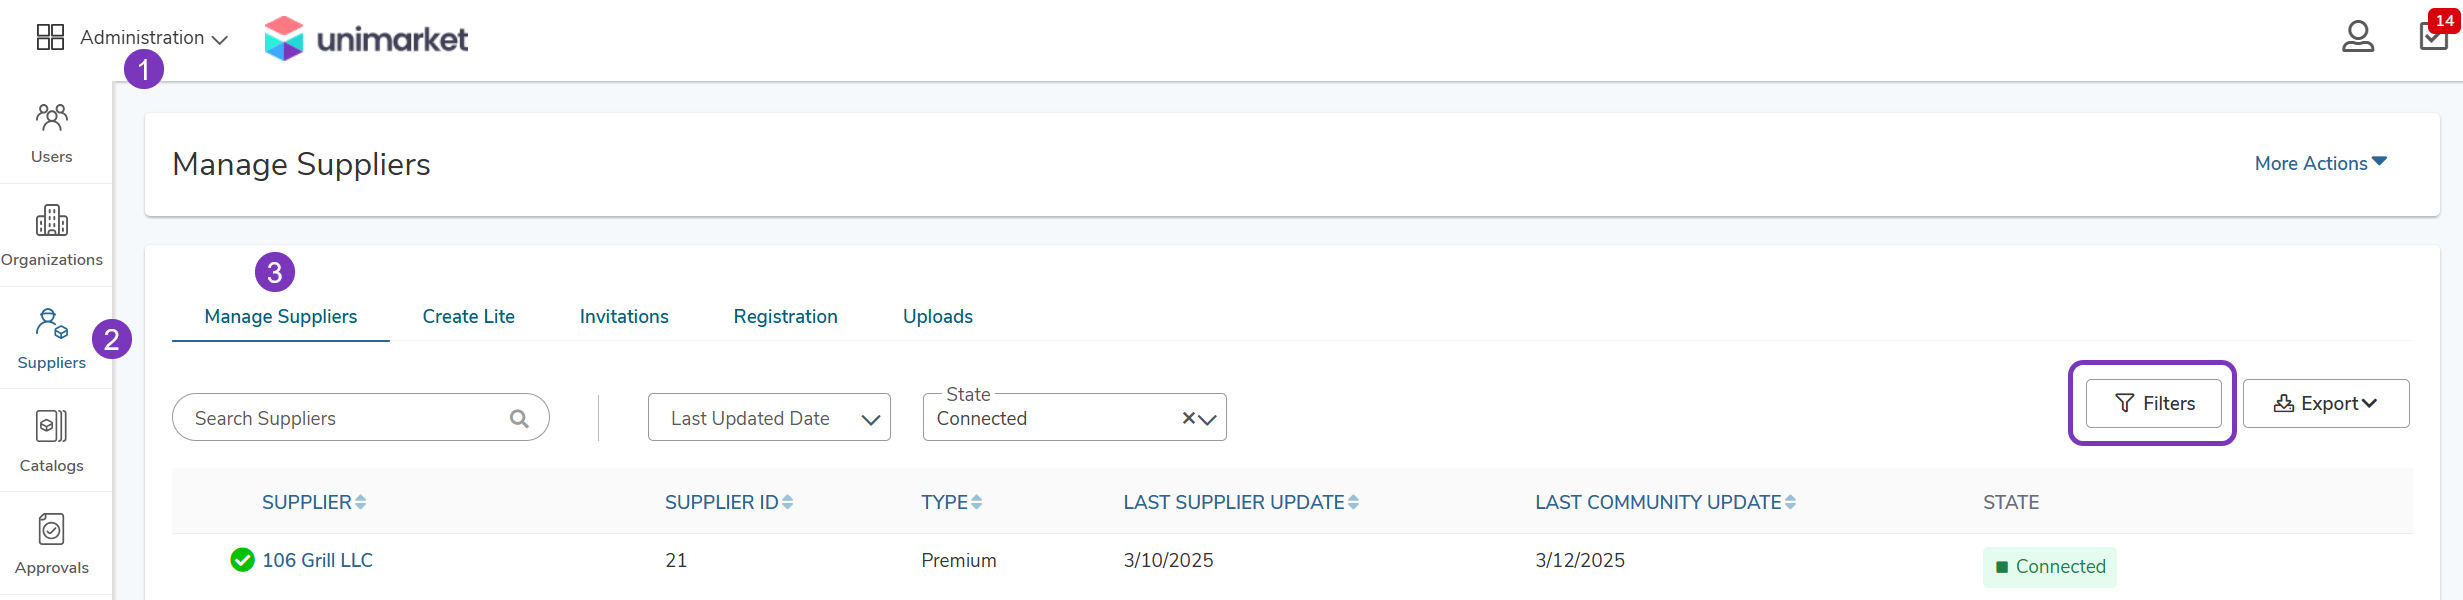Open the user profile icon
The height and width of the screenshot is (600, 2463).
2358,37
